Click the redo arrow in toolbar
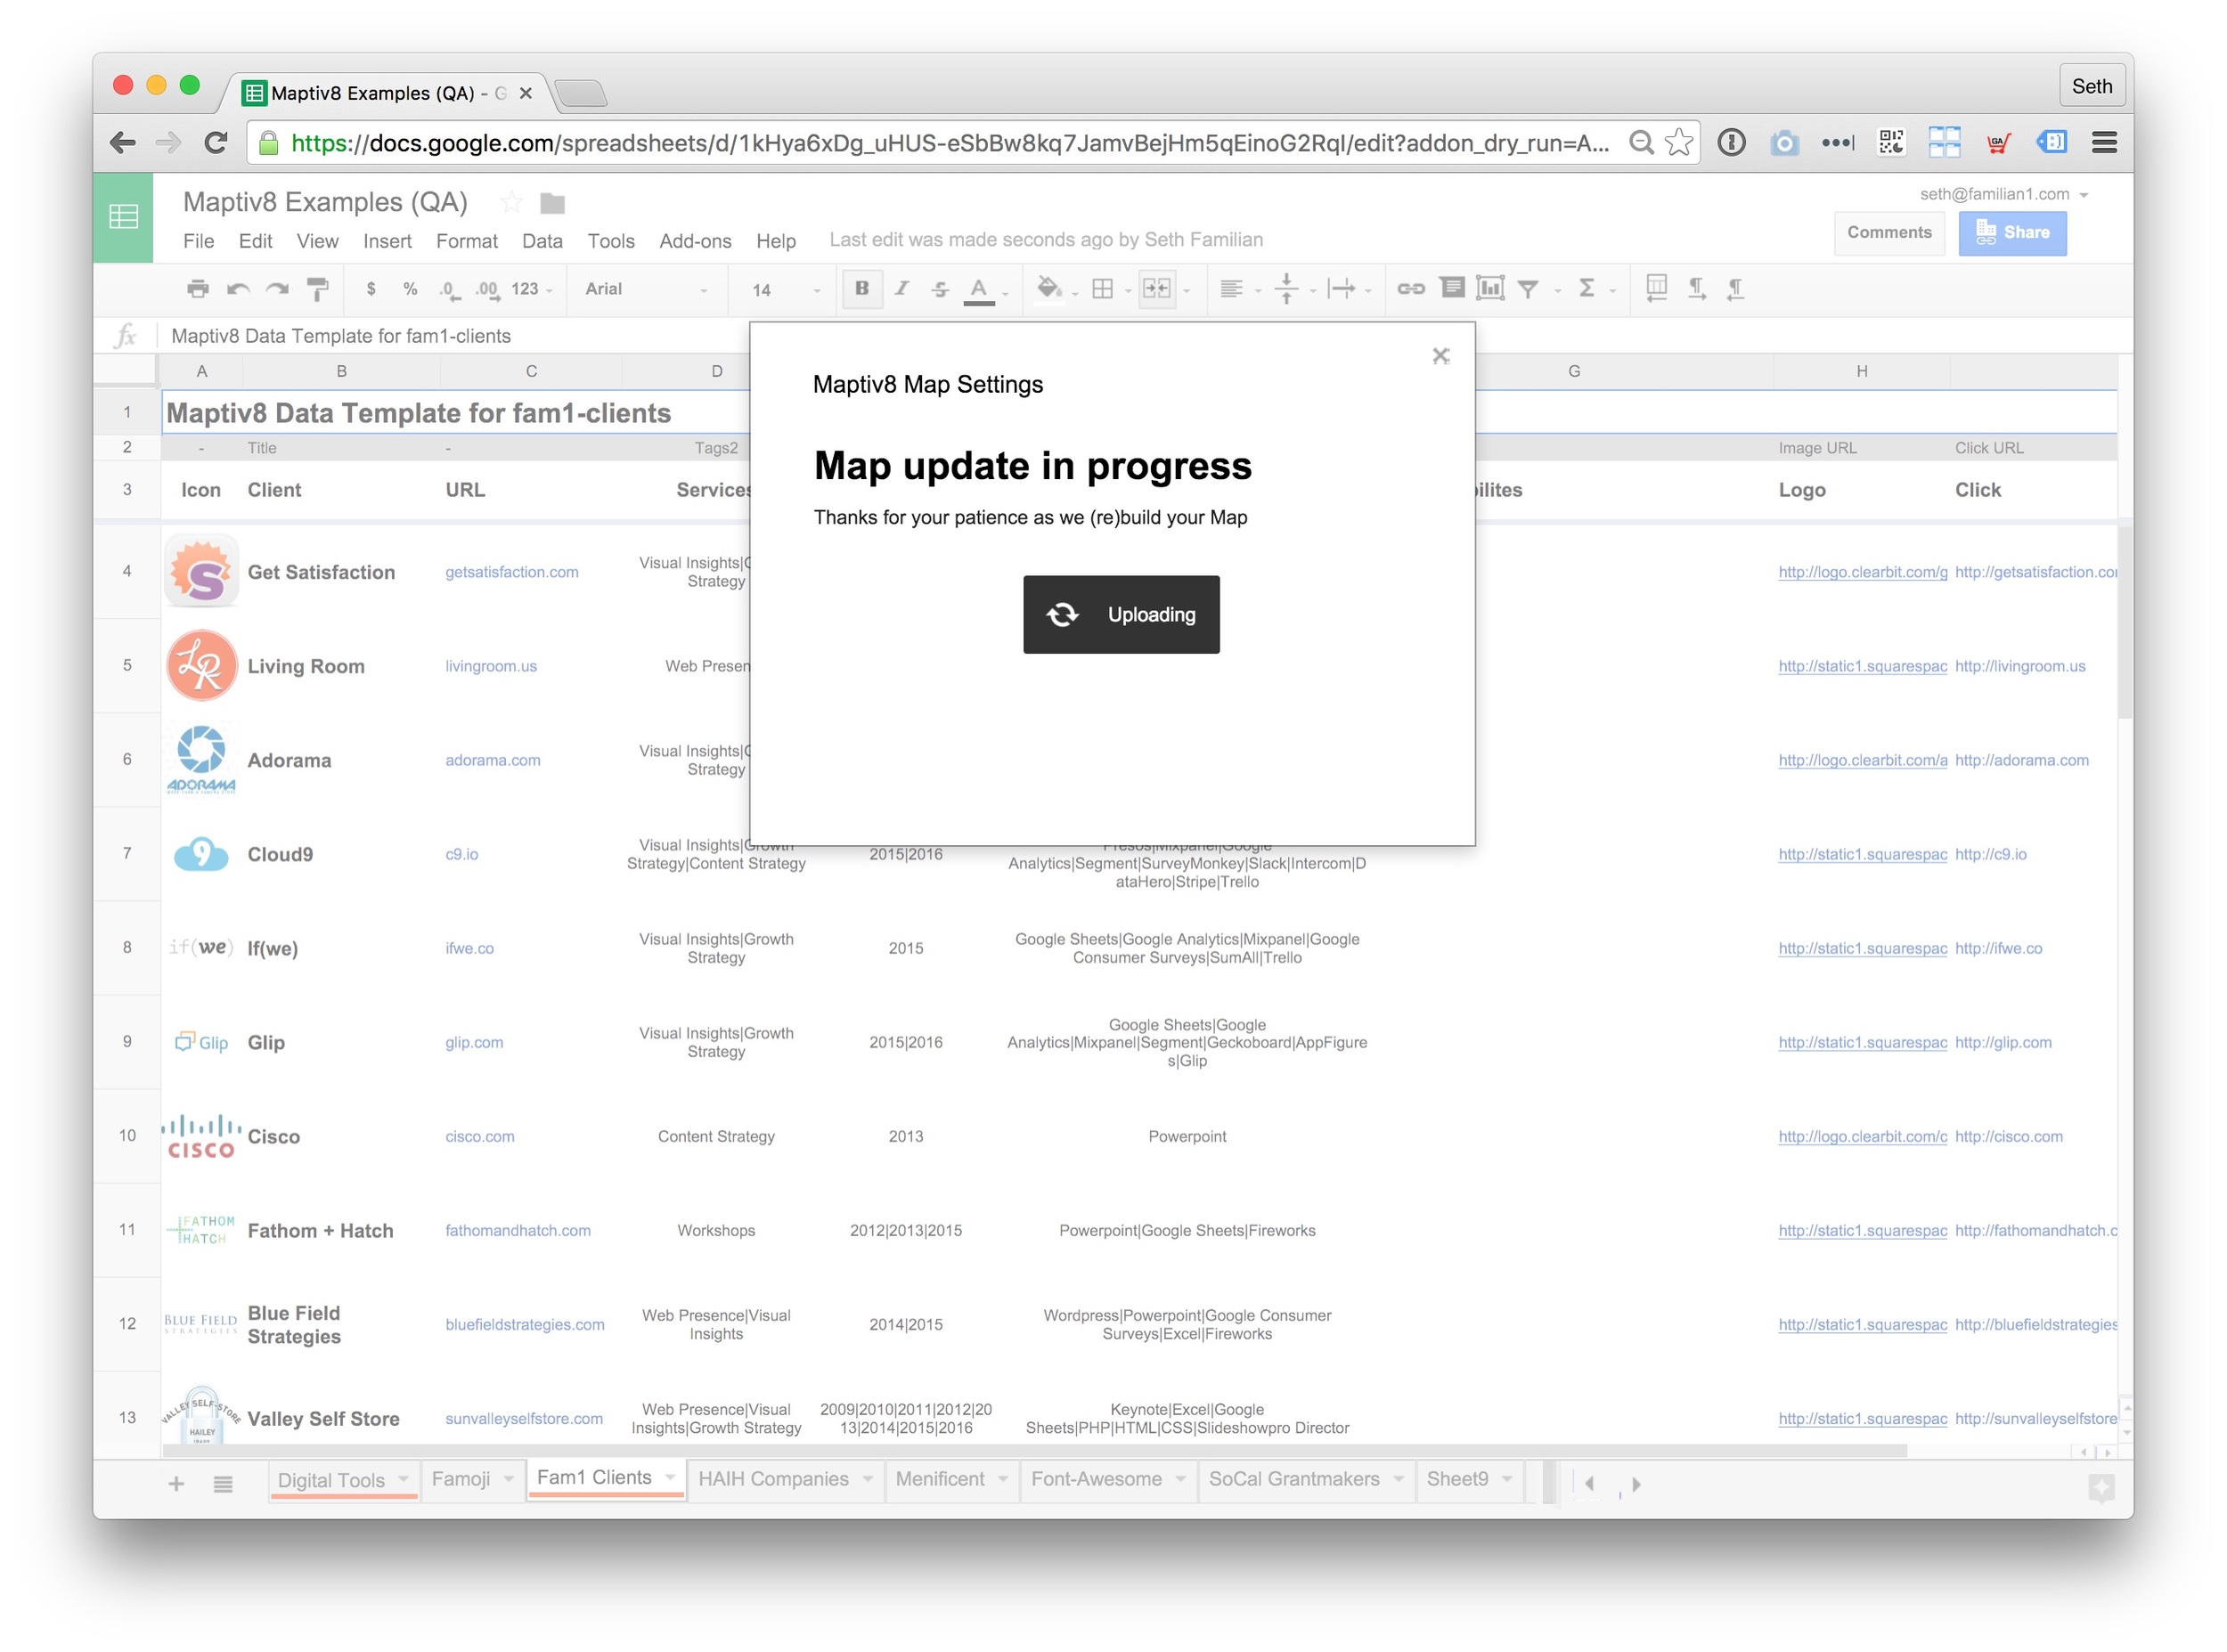Image resolution: width=2227 pixels, height=1652 pixels. [277, 289]
